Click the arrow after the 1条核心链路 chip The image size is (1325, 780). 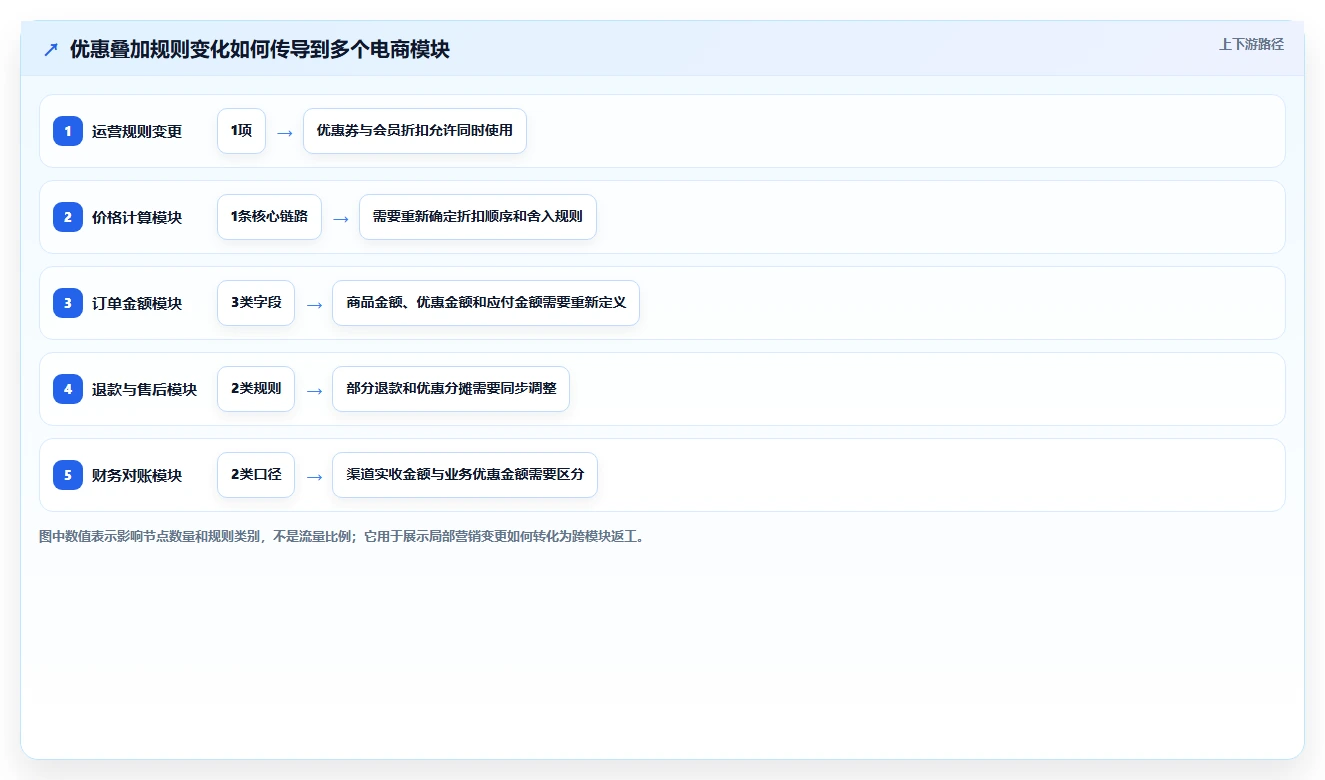coord(341,218)
